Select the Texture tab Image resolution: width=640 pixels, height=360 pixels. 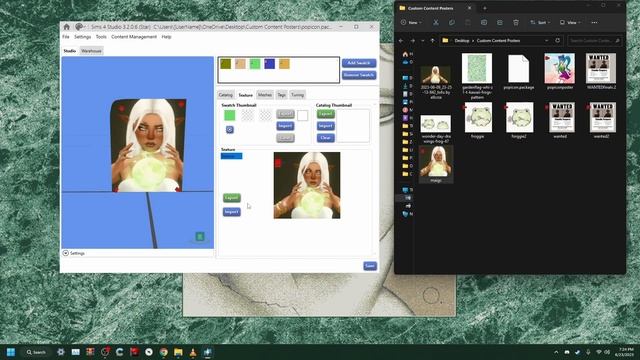click(245, 95)
